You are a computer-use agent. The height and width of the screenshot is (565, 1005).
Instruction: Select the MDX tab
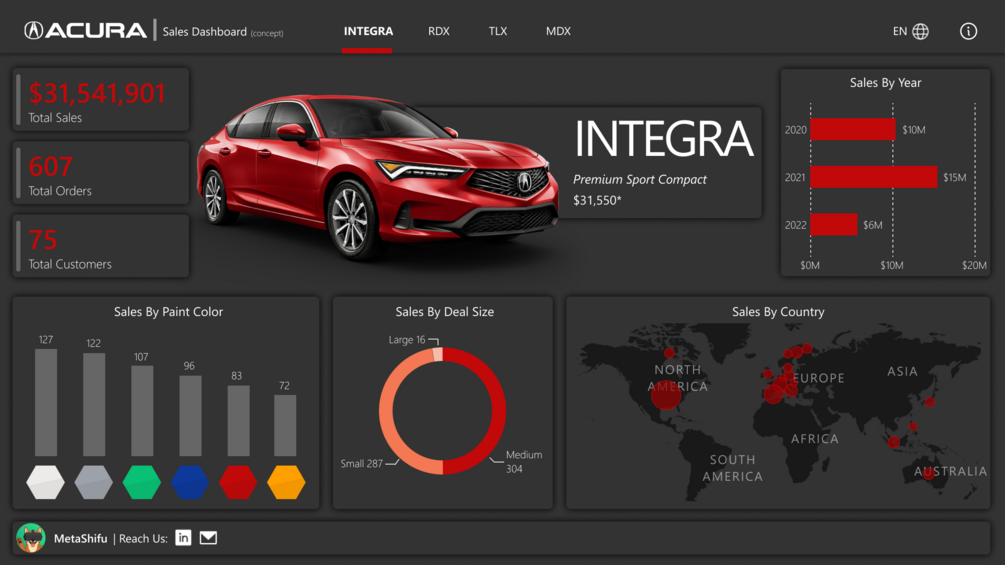click(558, 31)
